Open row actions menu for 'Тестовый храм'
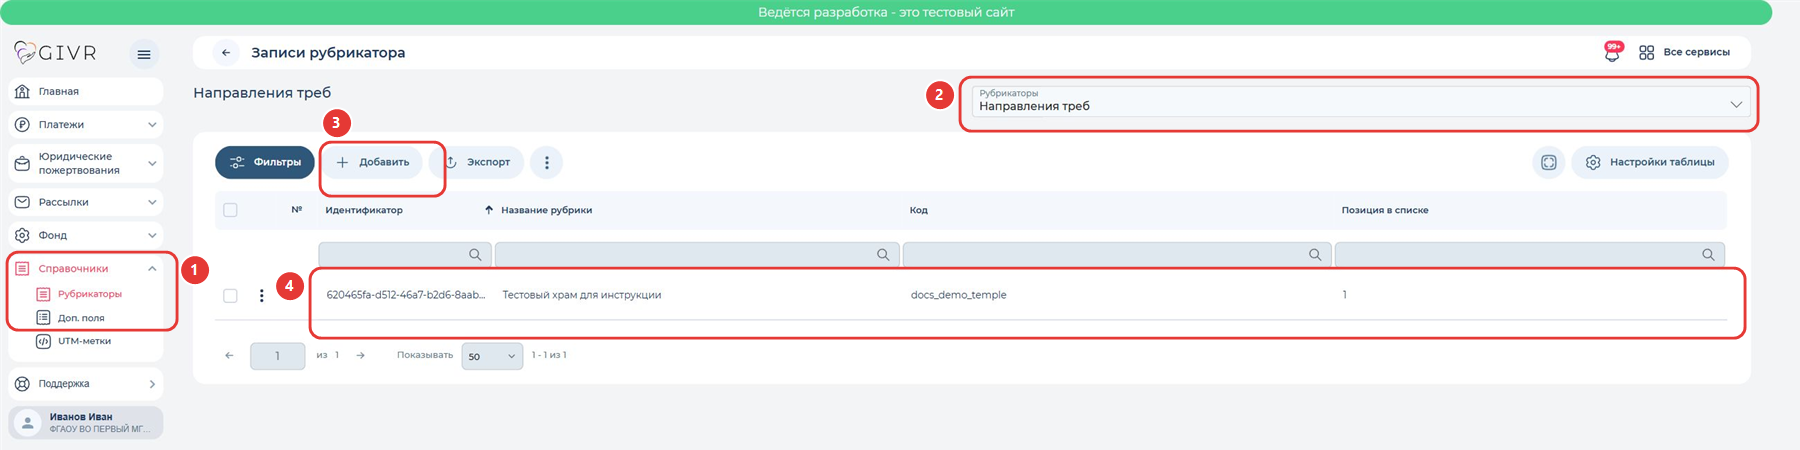This screenshot has width=1800, height=450. (x=262, y=296)
